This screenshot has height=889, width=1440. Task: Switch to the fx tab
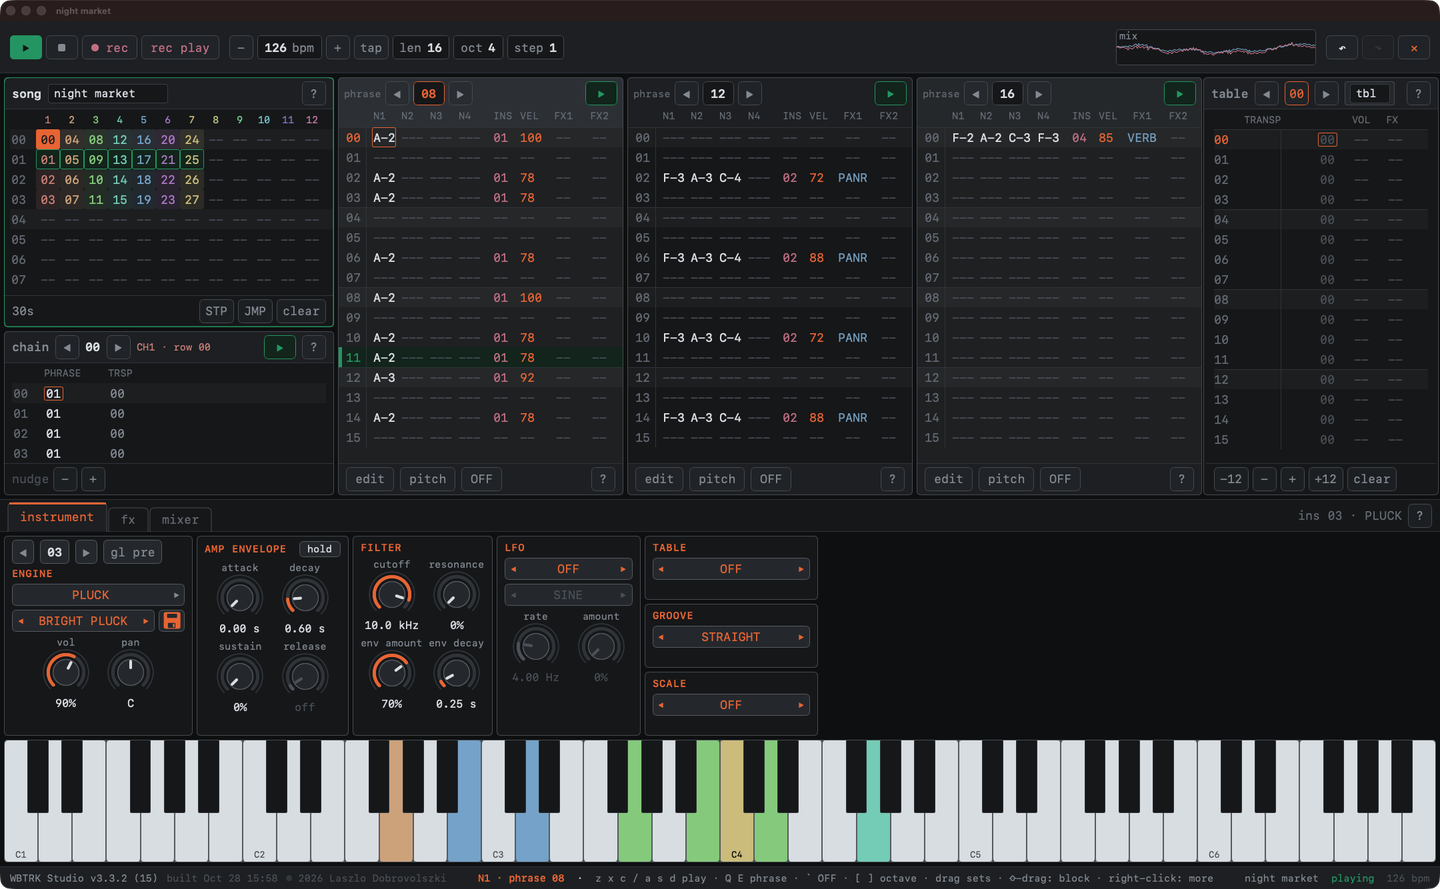pos(128,519)
